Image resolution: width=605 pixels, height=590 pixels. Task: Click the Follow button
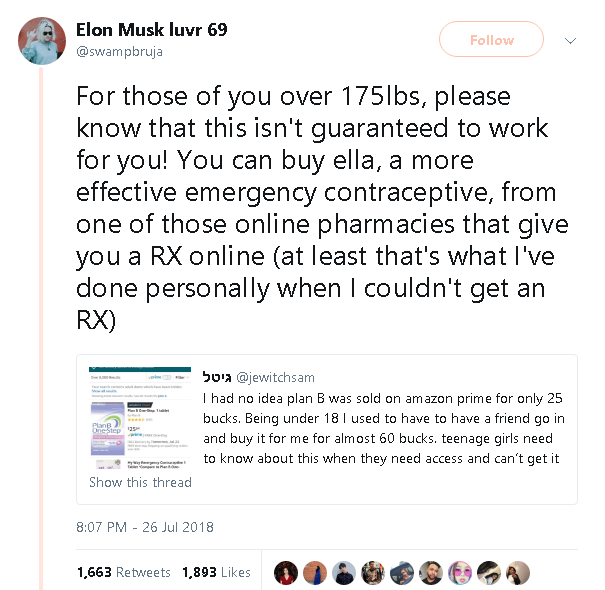tap(491, 40)
